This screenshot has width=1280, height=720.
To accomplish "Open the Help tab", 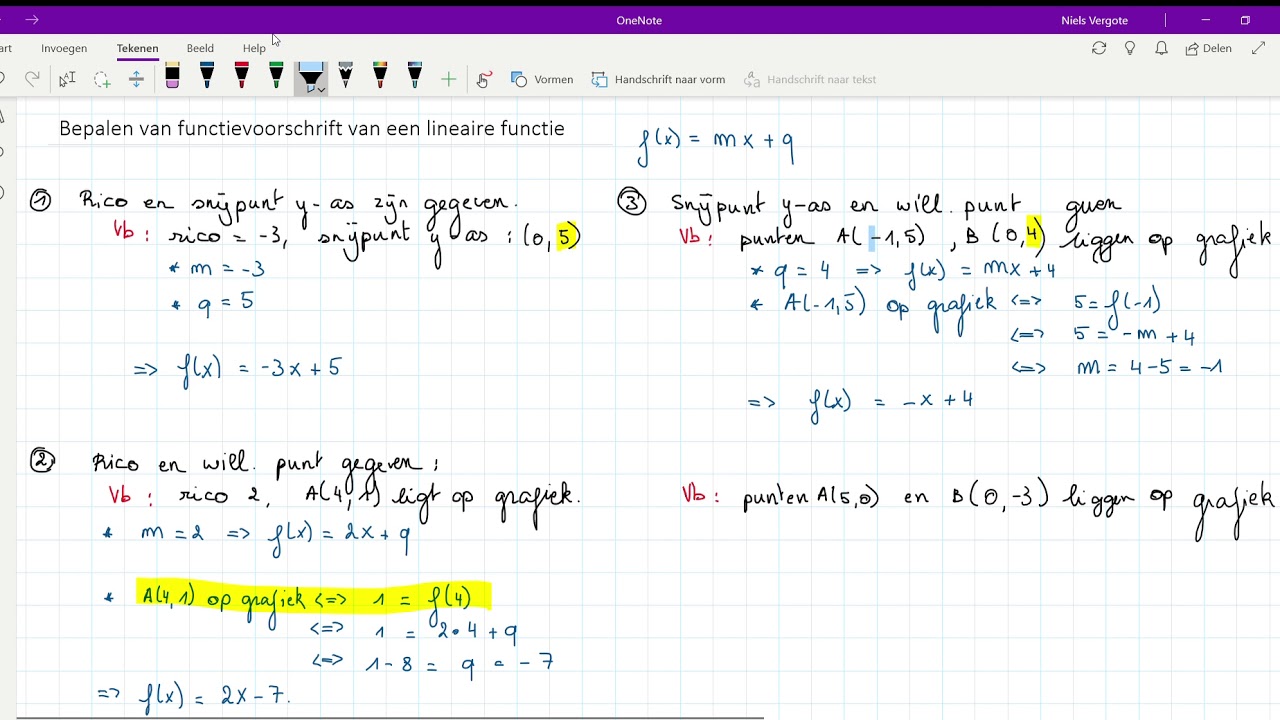I will [254, 48].
